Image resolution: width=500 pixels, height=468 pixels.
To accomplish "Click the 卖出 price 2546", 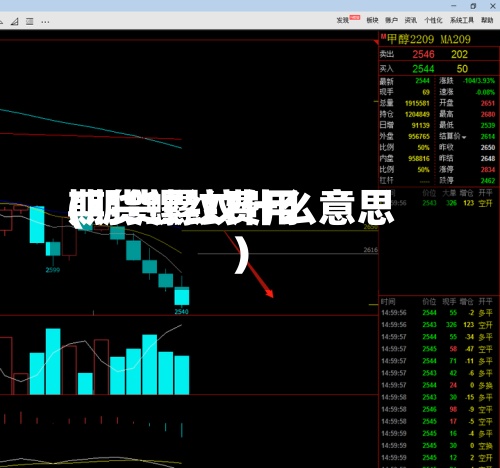I will (423, 54).
